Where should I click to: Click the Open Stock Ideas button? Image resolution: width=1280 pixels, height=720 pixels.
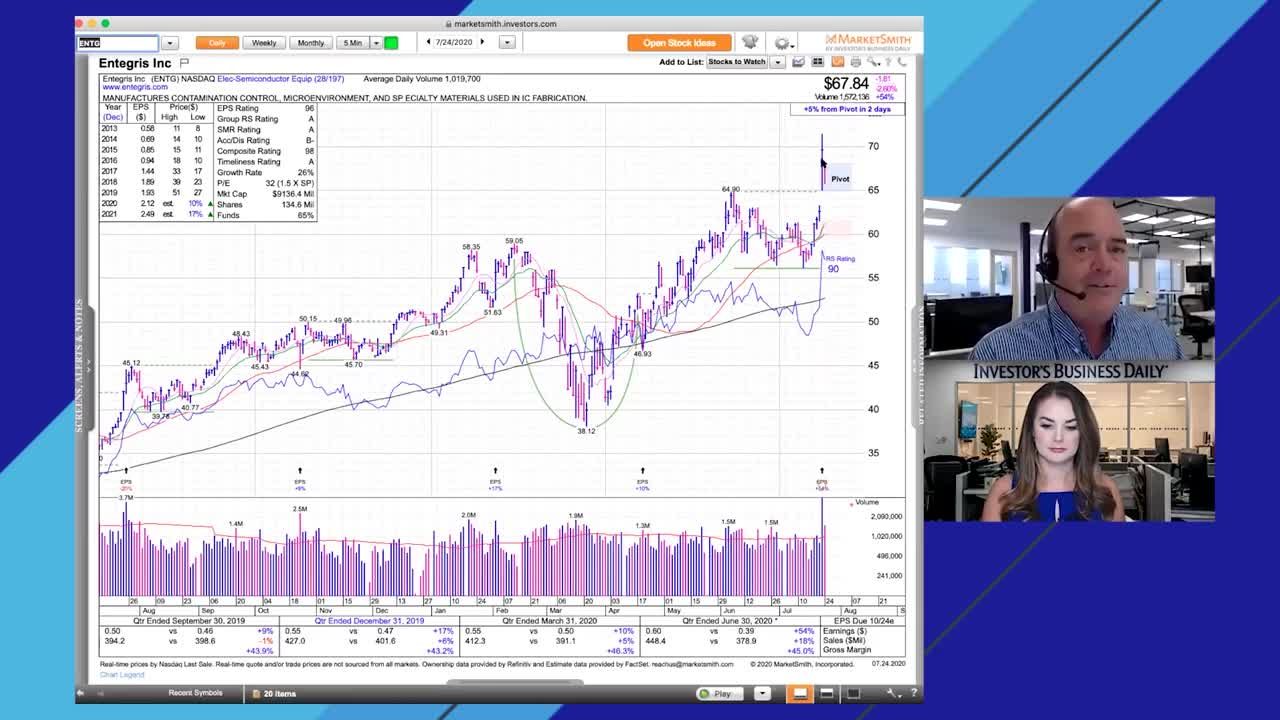click(x=679, y=43)
